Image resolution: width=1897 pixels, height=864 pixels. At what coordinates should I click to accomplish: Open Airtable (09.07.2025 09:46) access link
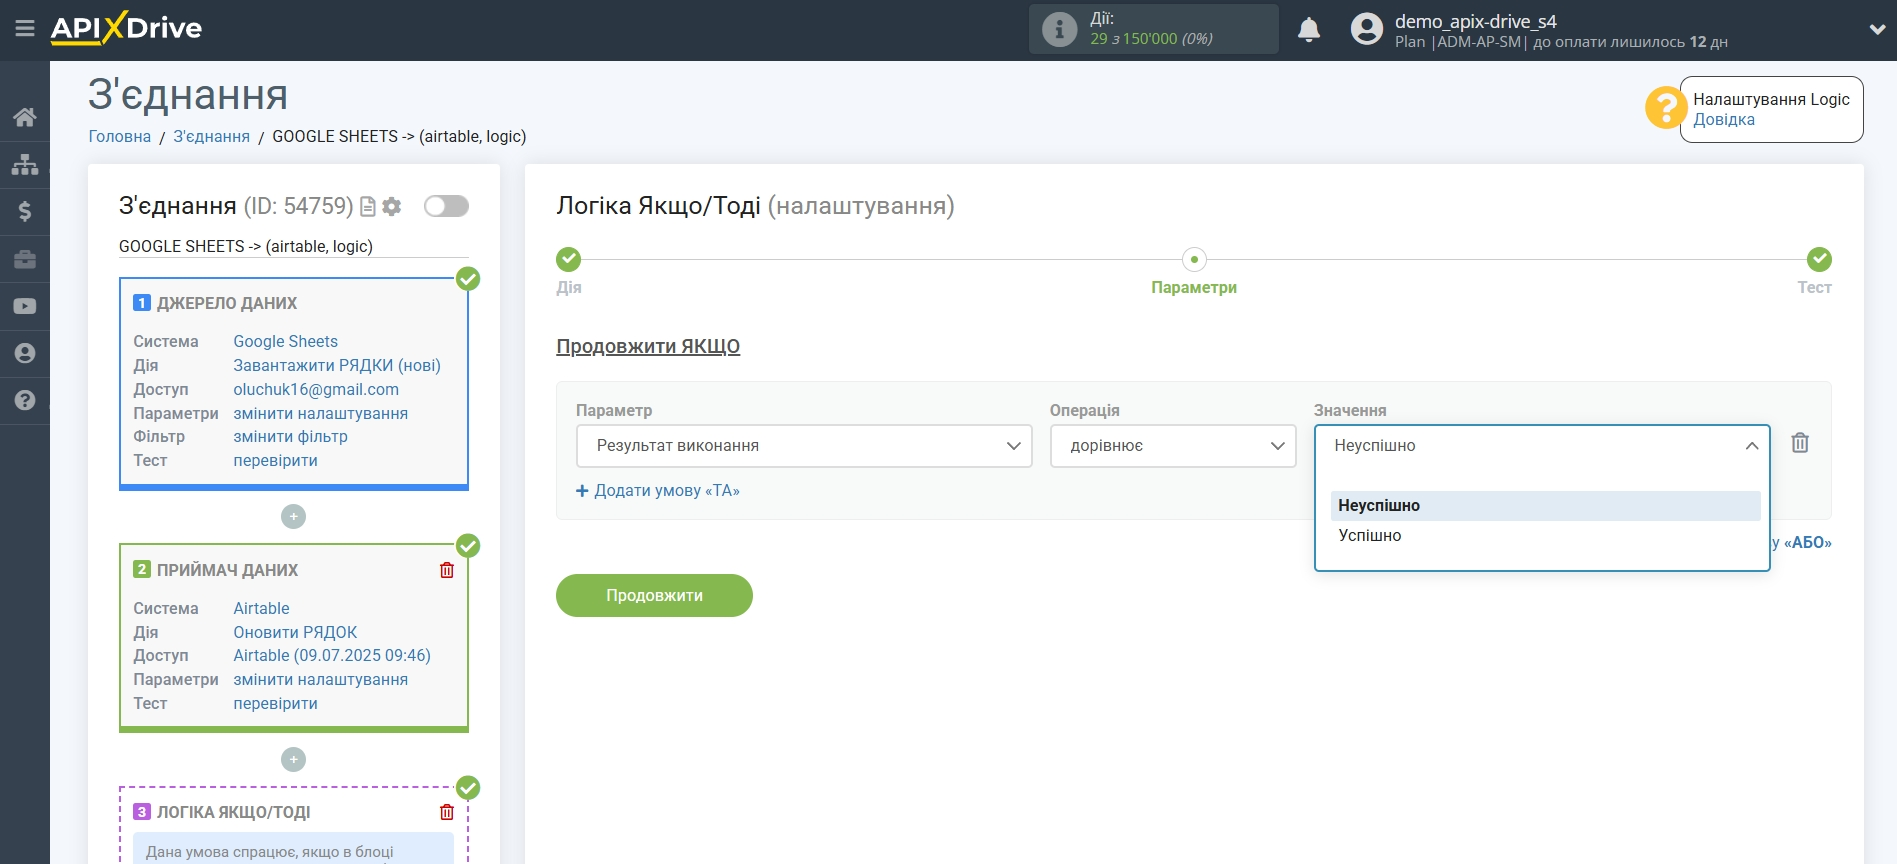(332, 656)
